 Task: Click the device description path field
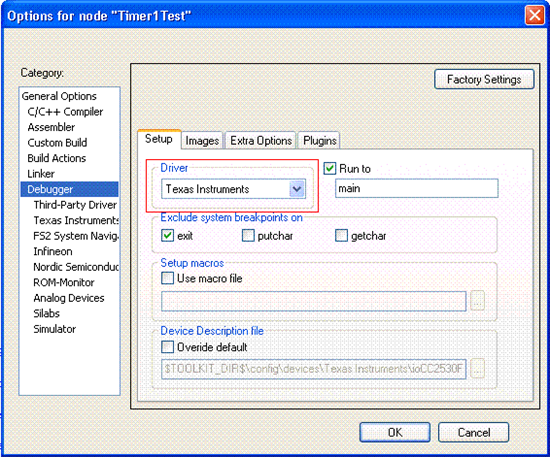point(314,369)
